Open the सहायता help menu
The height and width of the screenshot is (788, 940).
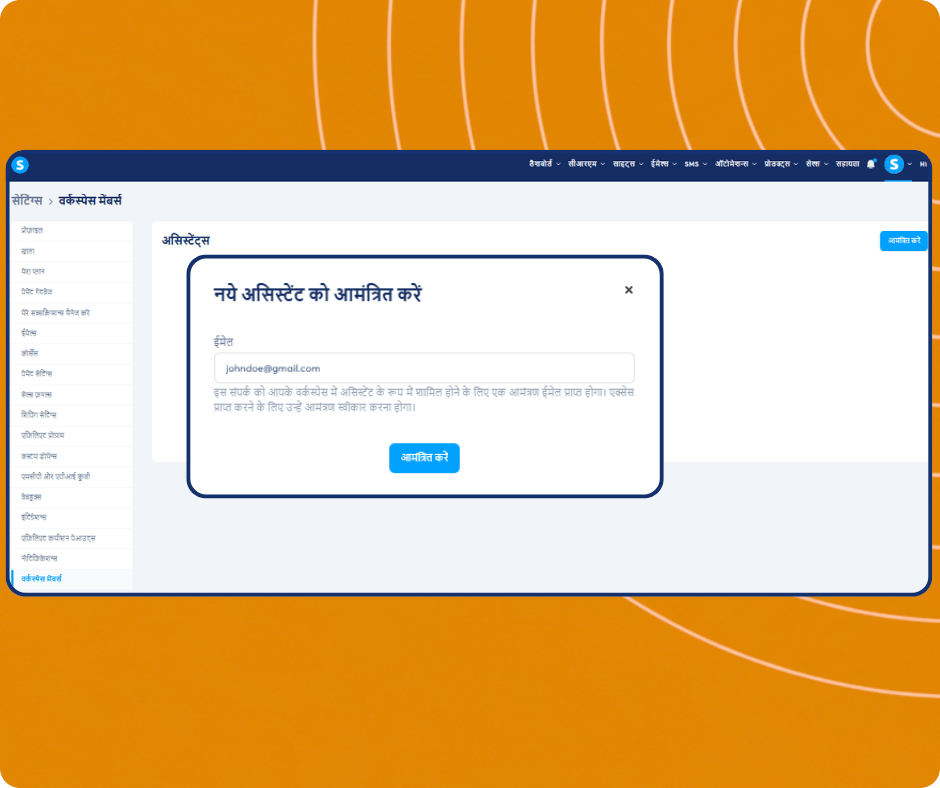(847, 164)
